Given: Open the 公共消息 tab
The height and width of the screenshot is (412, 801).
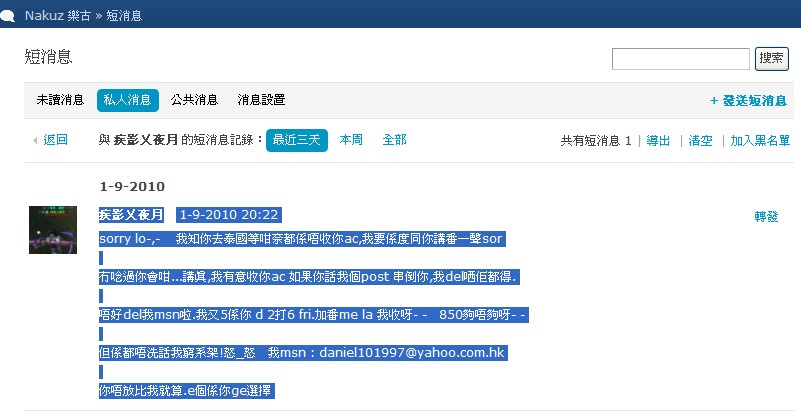Looking at the screenshot, I should pos(194,100).
